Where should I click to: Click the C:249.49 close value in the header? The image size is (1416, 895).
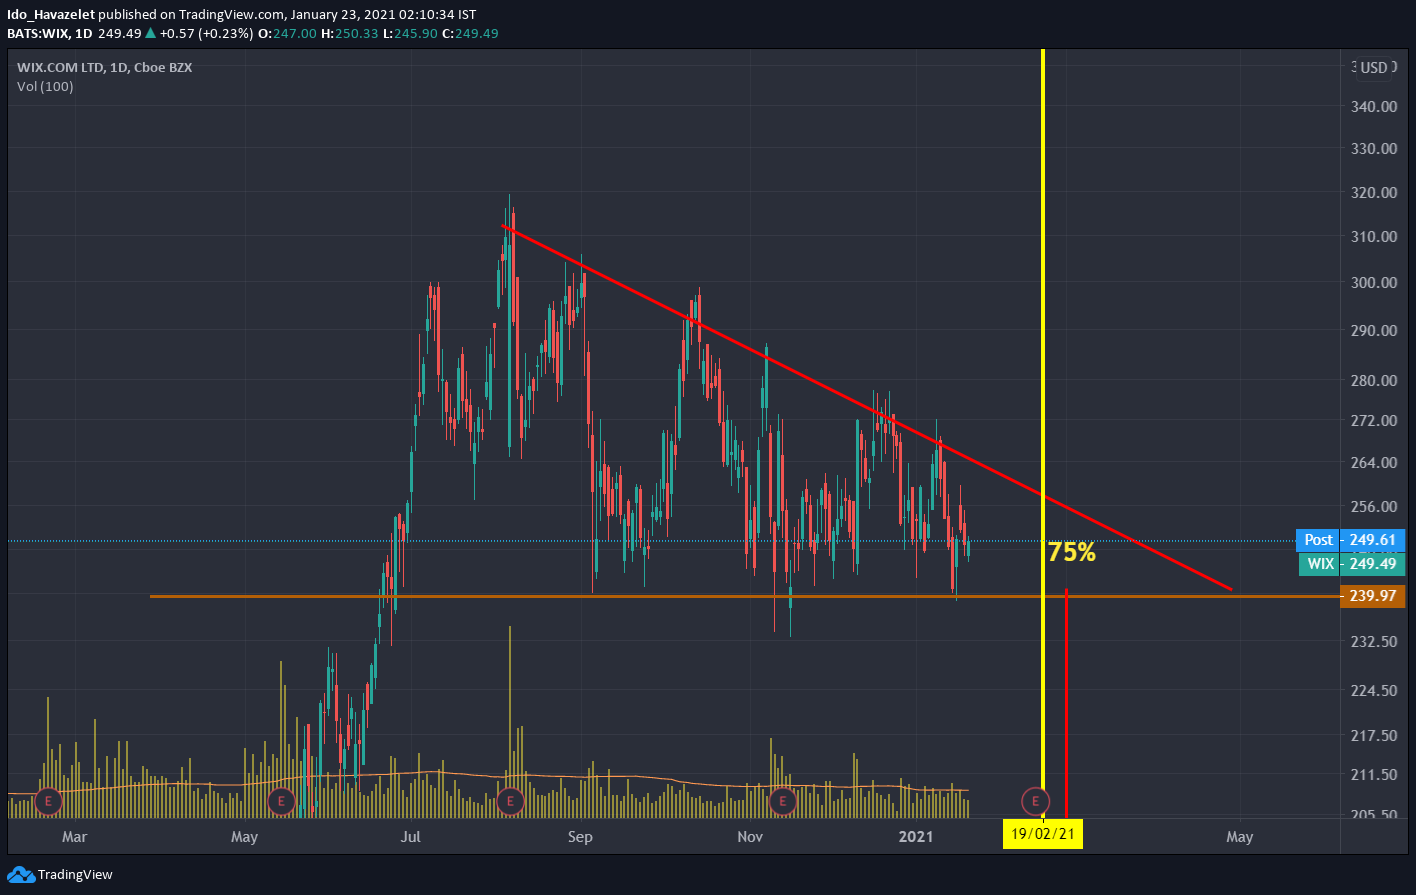coord(470,33)
